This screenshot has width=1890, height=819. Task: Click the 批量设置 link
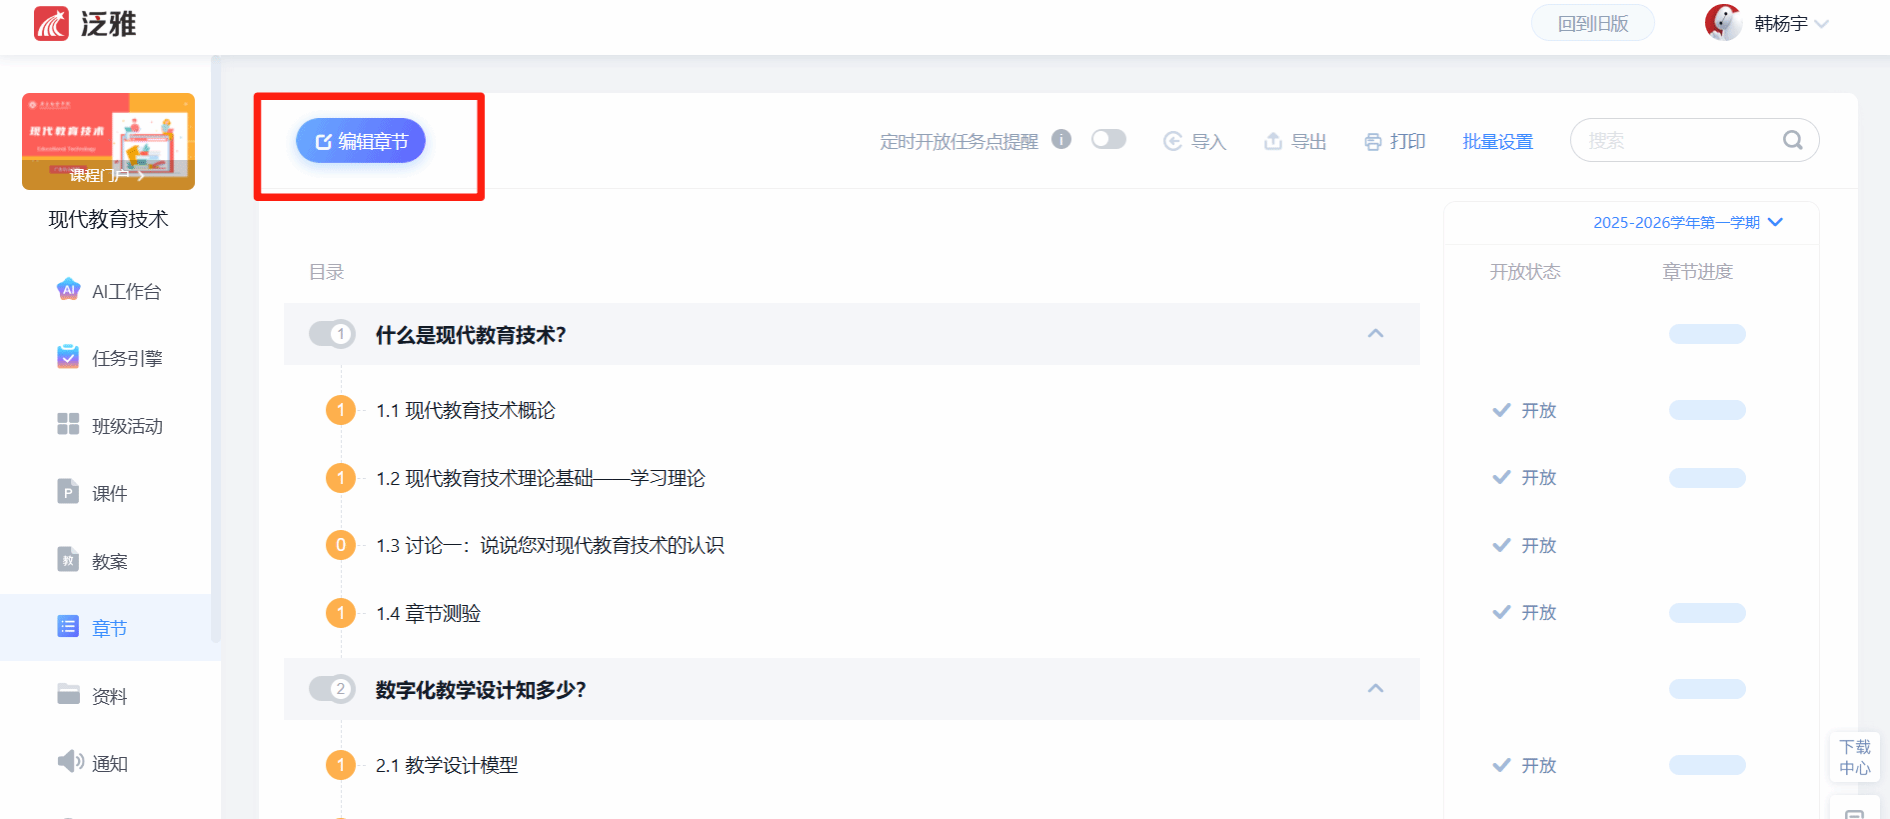[1497, 142]
